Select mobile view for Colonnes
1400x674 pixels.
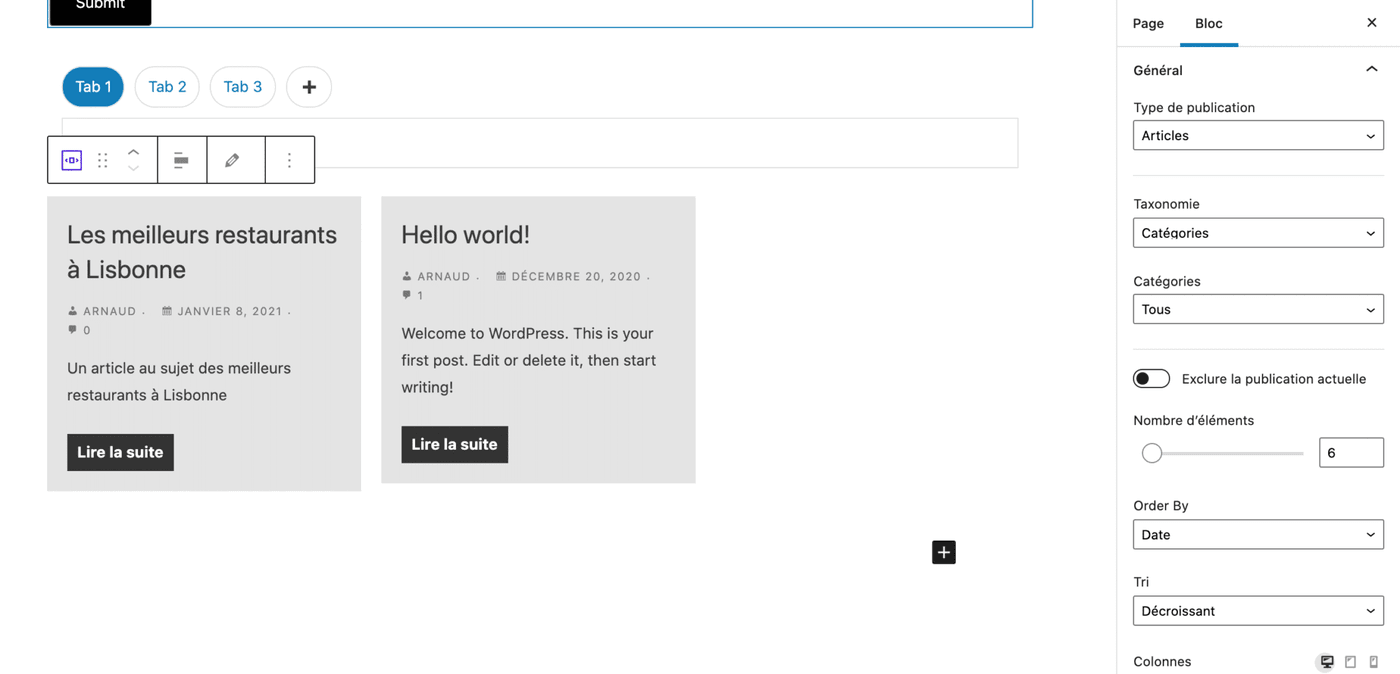click(1374, 662)
